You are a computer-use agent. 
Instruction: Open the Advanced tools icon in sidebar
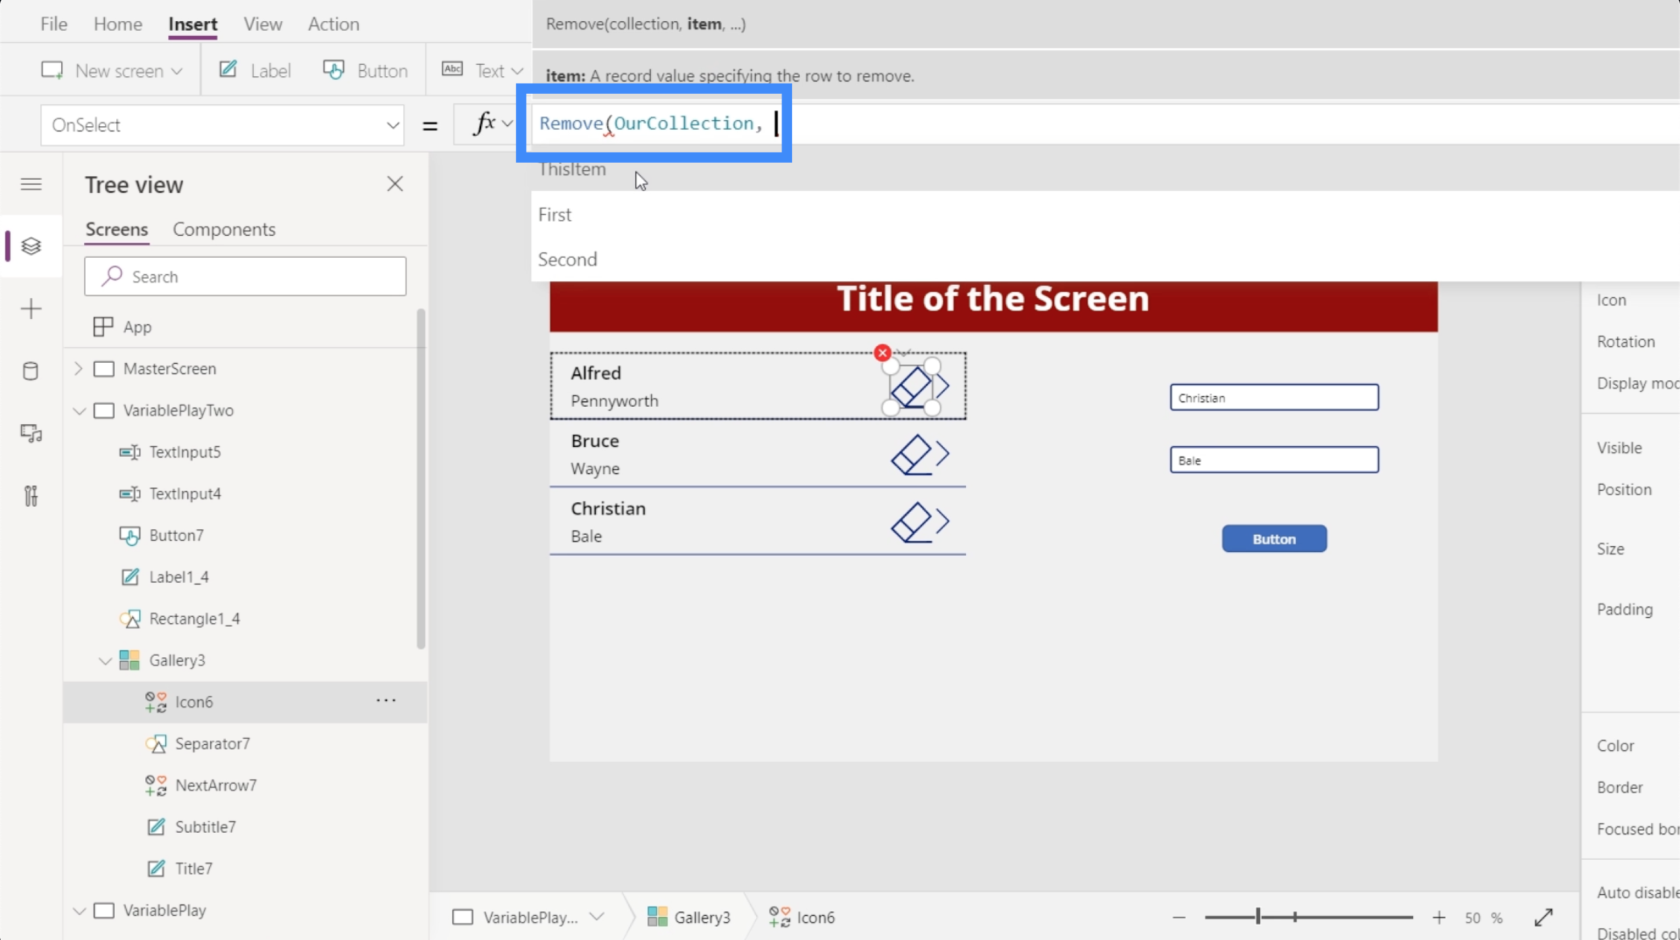(31, 496)
